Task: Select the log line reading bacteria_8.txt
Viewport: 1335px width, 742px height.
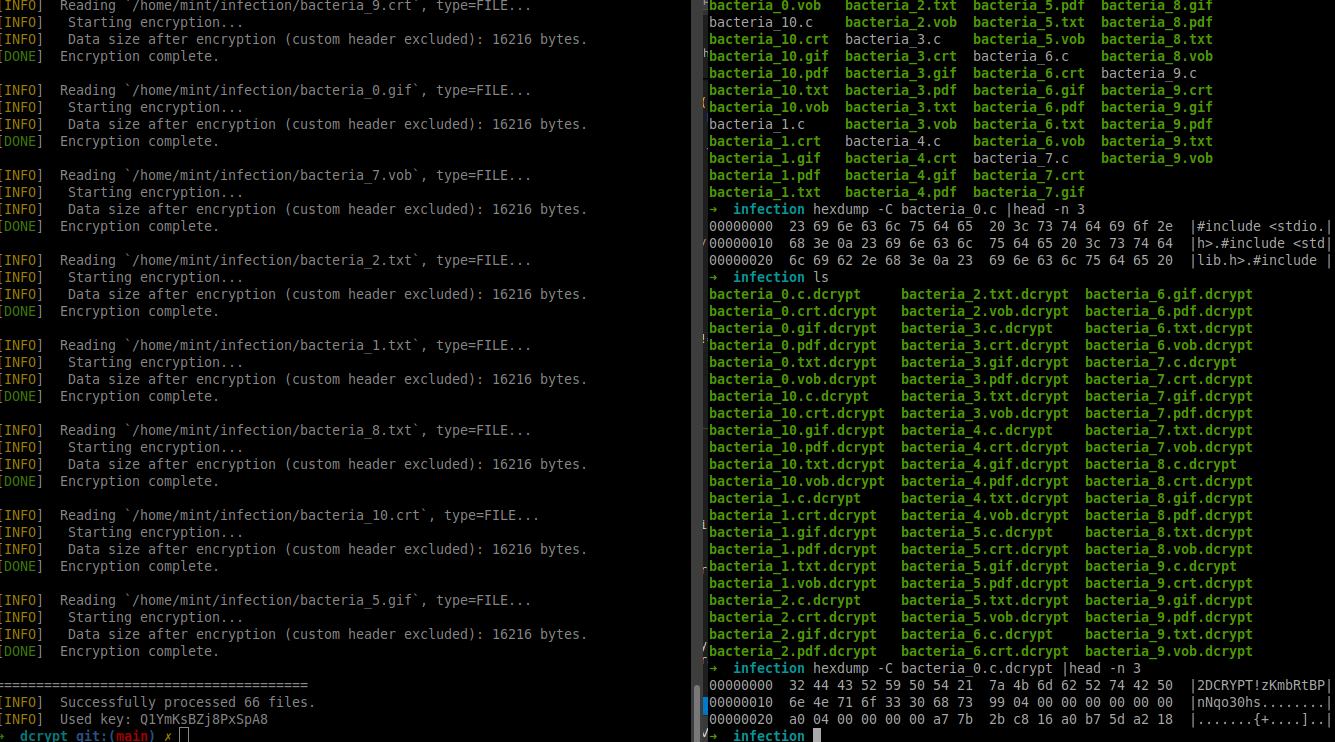Action: 266,430
